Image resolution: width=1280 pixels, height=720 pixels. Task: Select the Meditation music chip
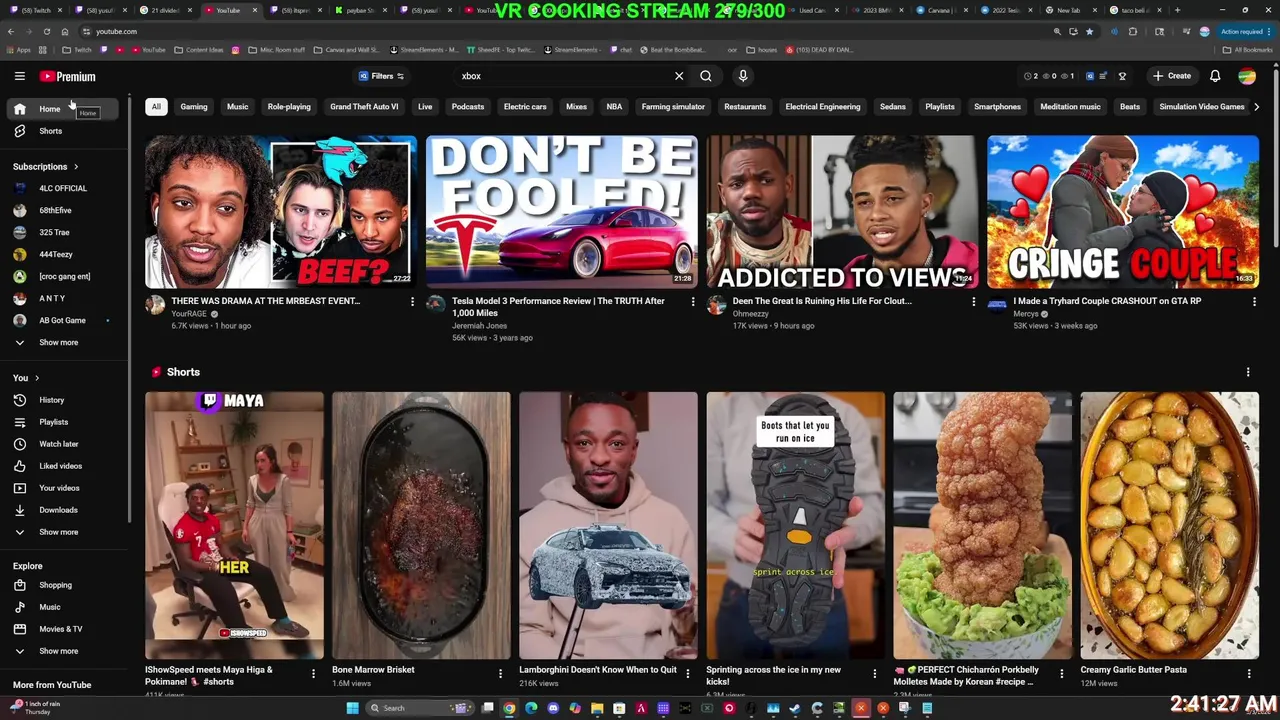pos(1070,107)
